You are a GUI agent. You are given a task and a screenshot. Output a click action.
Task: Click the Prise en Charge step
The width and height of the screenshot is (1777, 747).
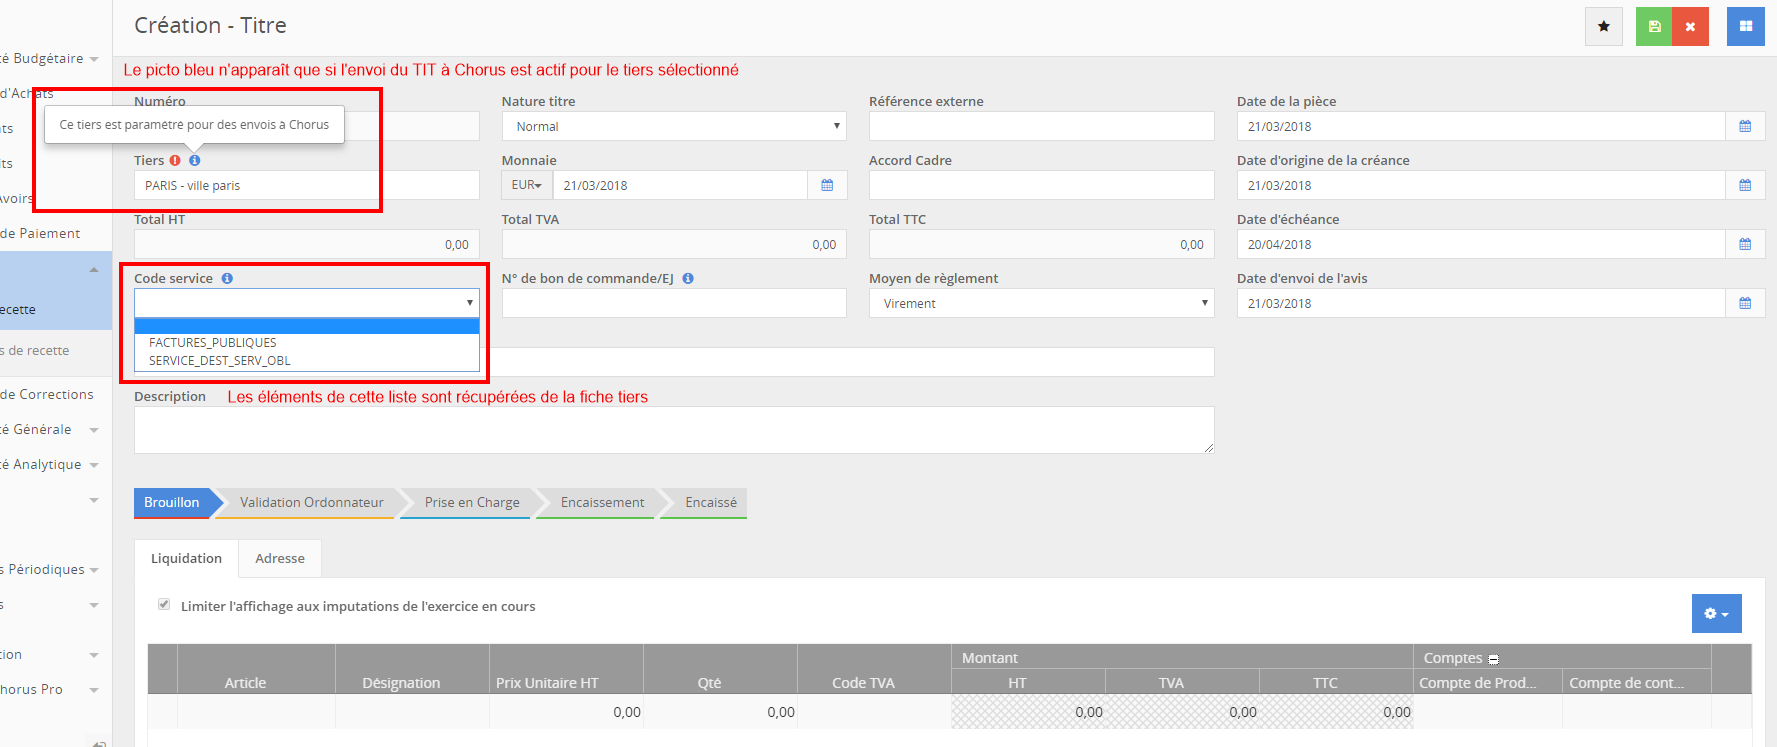coord(471,503)
